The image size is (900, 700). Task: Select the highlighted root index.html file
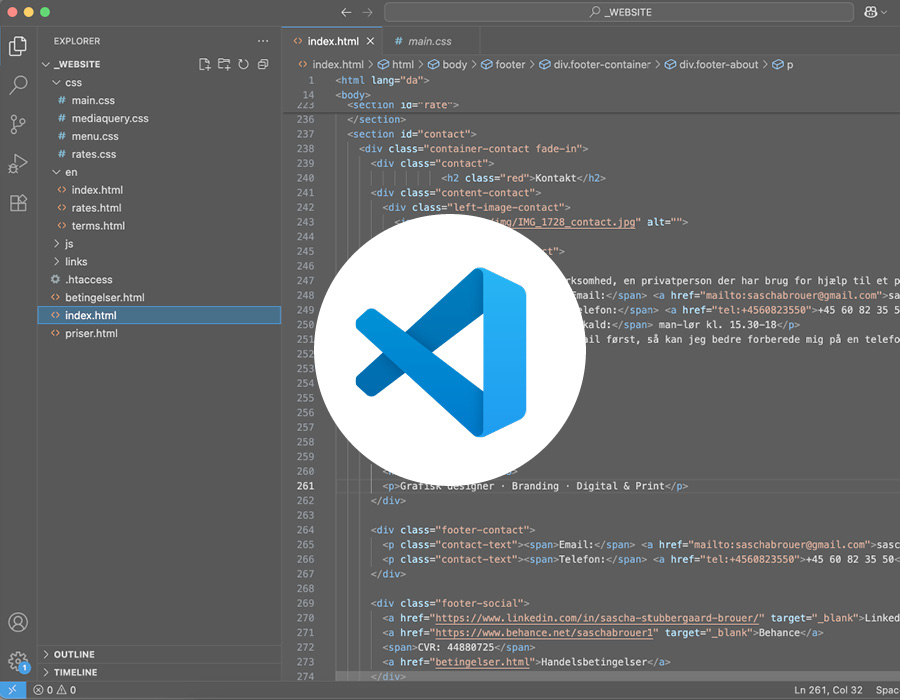tap(159, 315)
